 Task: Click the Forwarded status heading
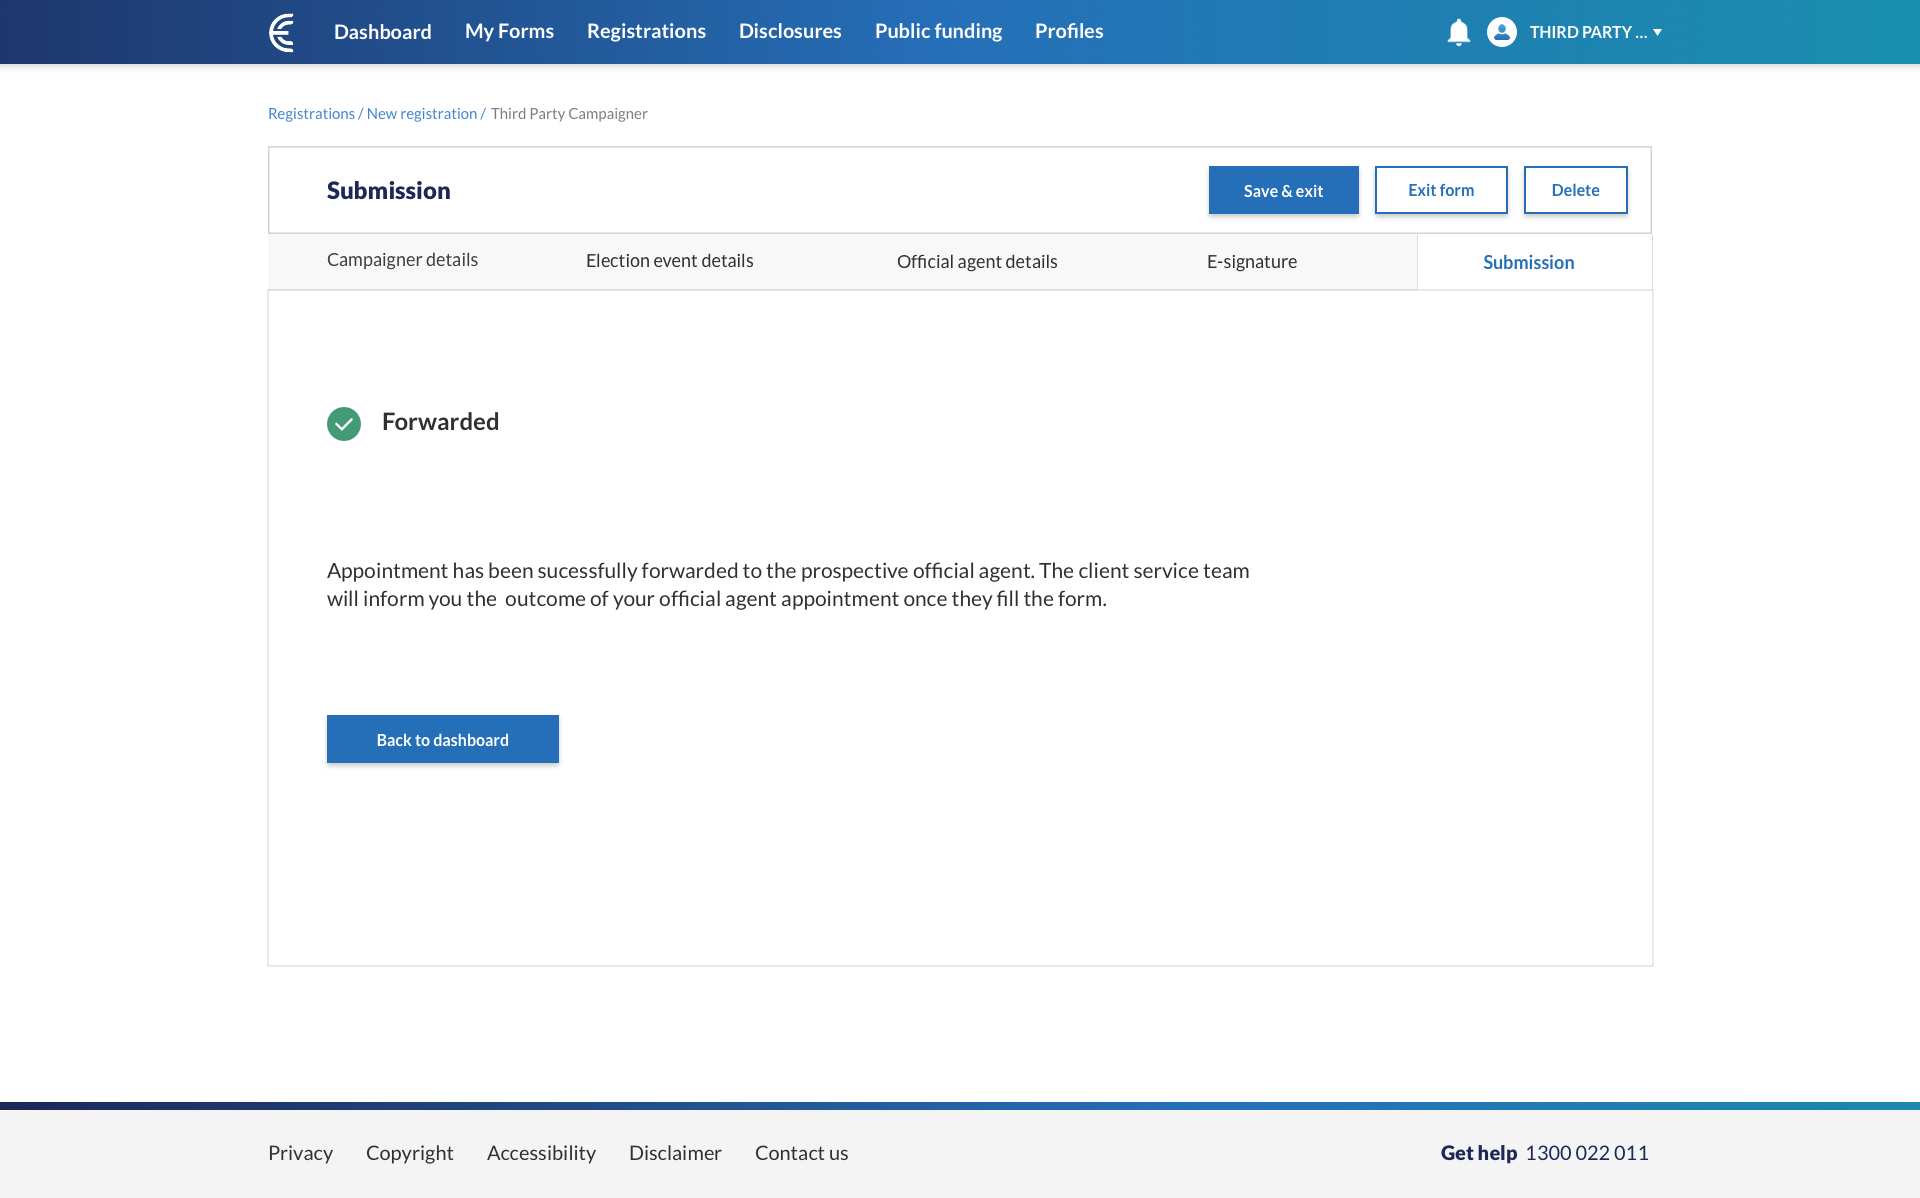pos(440,422)
